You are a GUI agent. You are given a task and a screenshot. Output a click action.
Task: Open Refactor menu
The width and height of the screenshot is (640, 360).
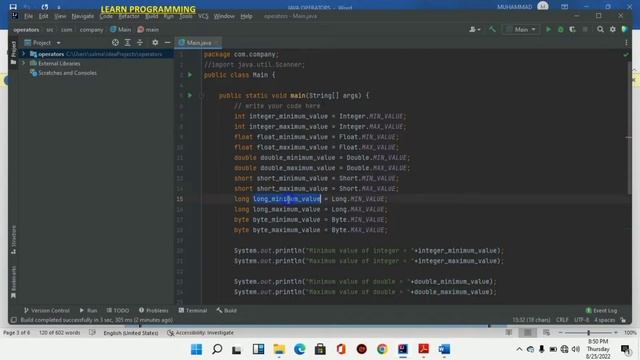129,16
